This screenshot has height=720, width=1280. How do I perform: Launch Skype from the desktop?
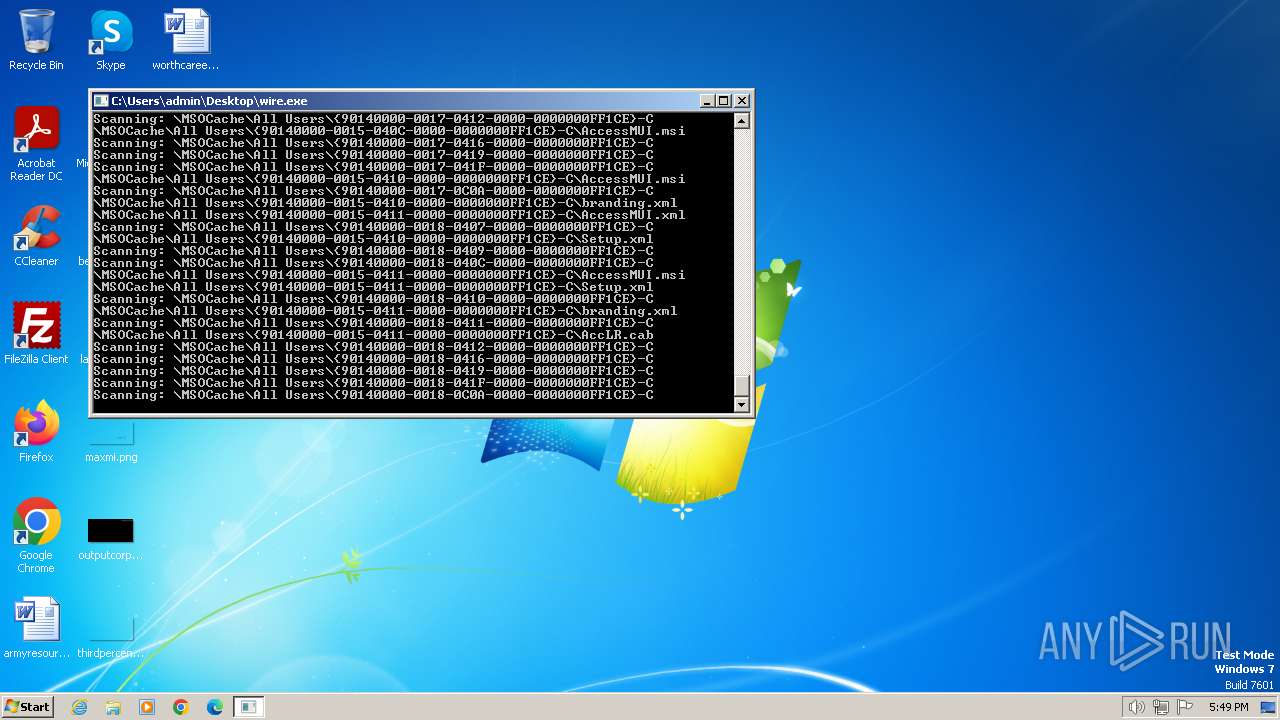[x=111, y=40]
